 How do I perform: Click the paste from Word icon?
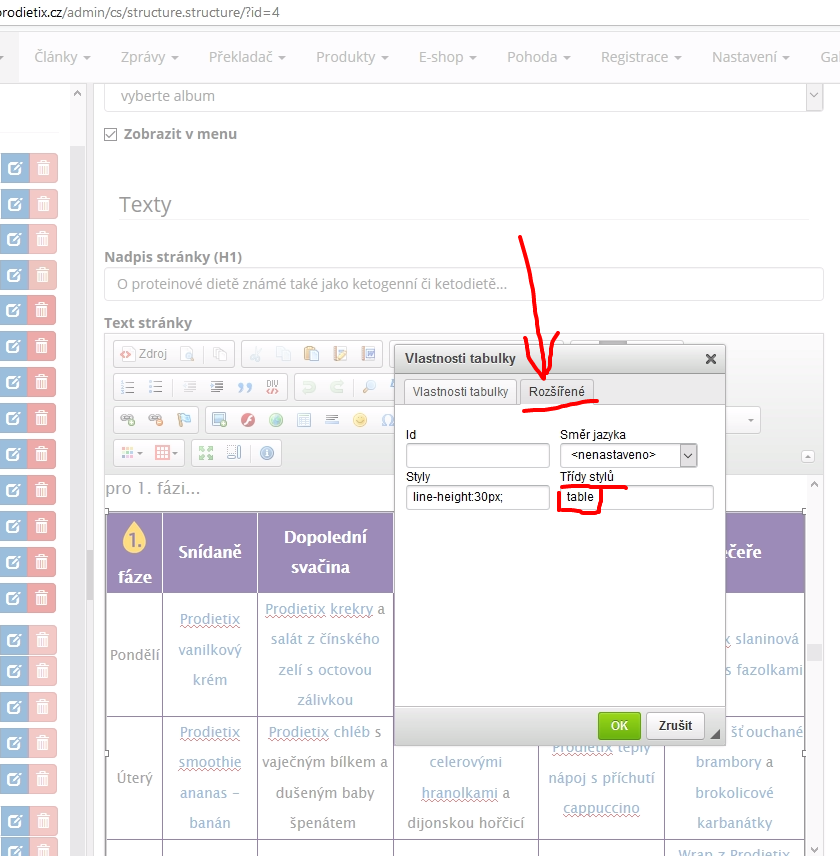pyautogui.click(x=368, y=354)
